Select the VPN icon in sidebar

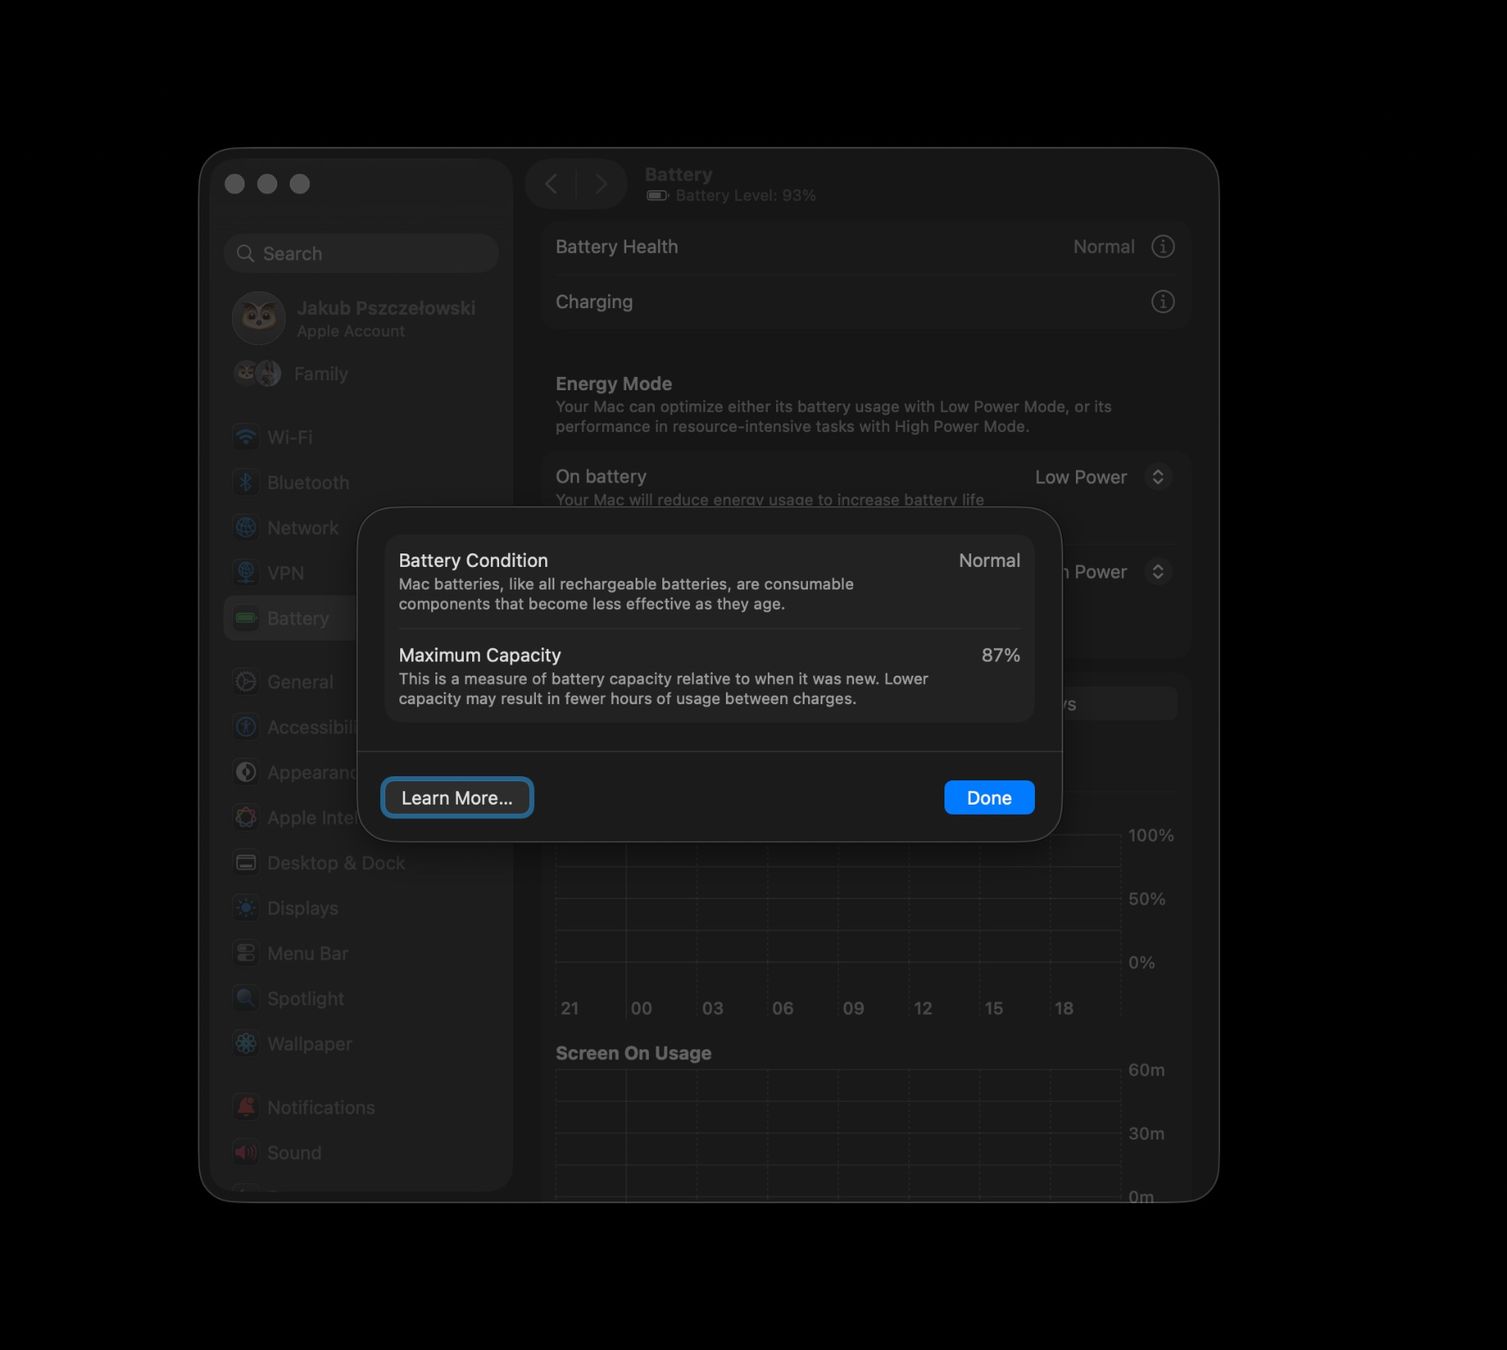click(x=245, y=572)
